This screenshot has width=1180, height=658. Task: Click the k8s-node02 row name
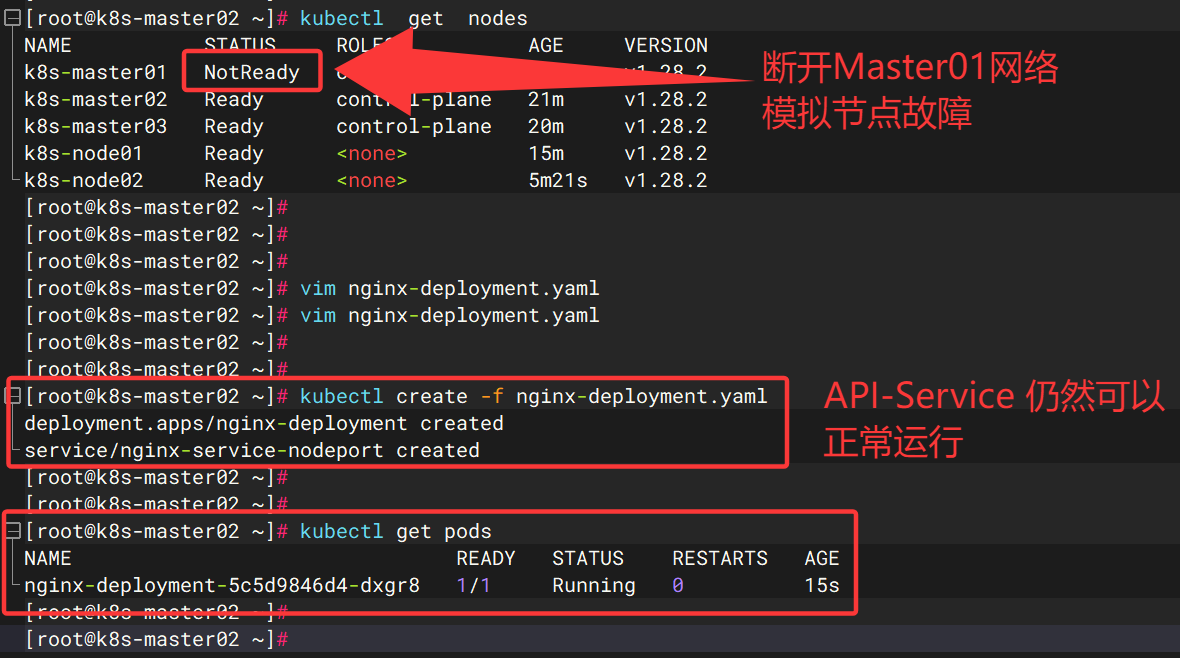[83, 180]
